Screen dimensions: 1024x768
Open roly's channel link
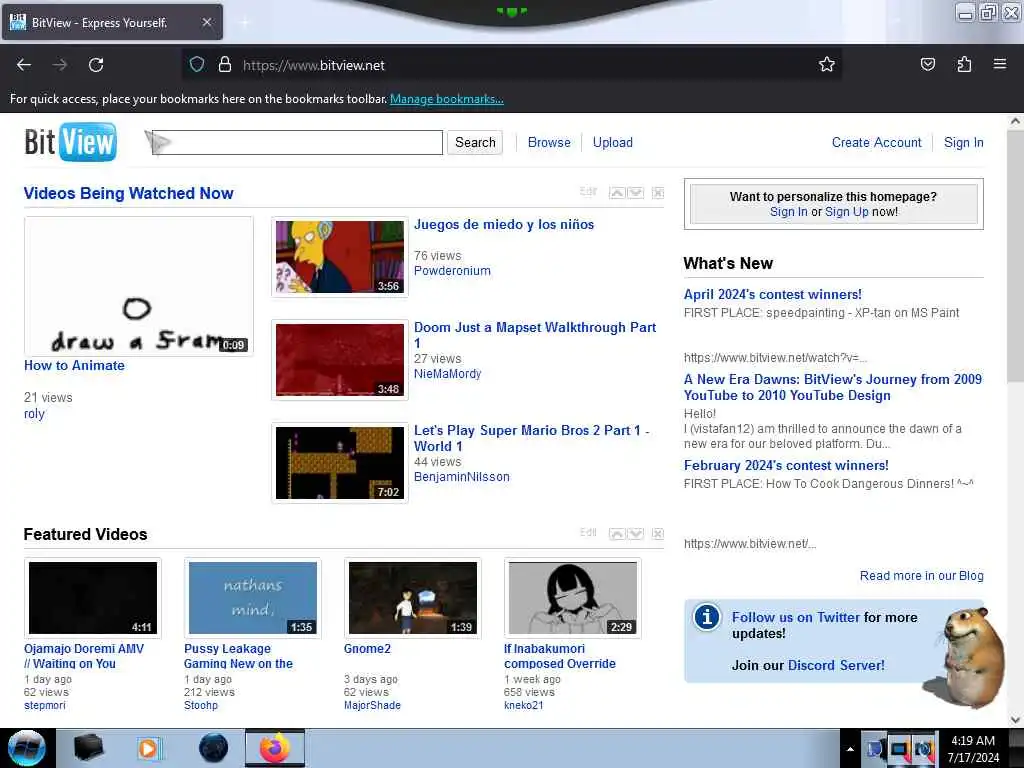(35, 413)
